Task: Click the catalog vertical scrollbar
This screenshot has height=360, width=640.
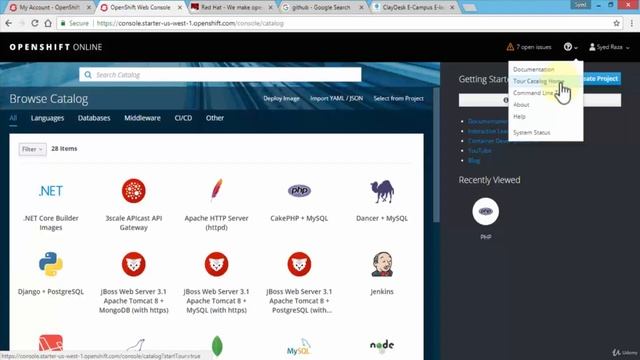Action: coord(436,154)
